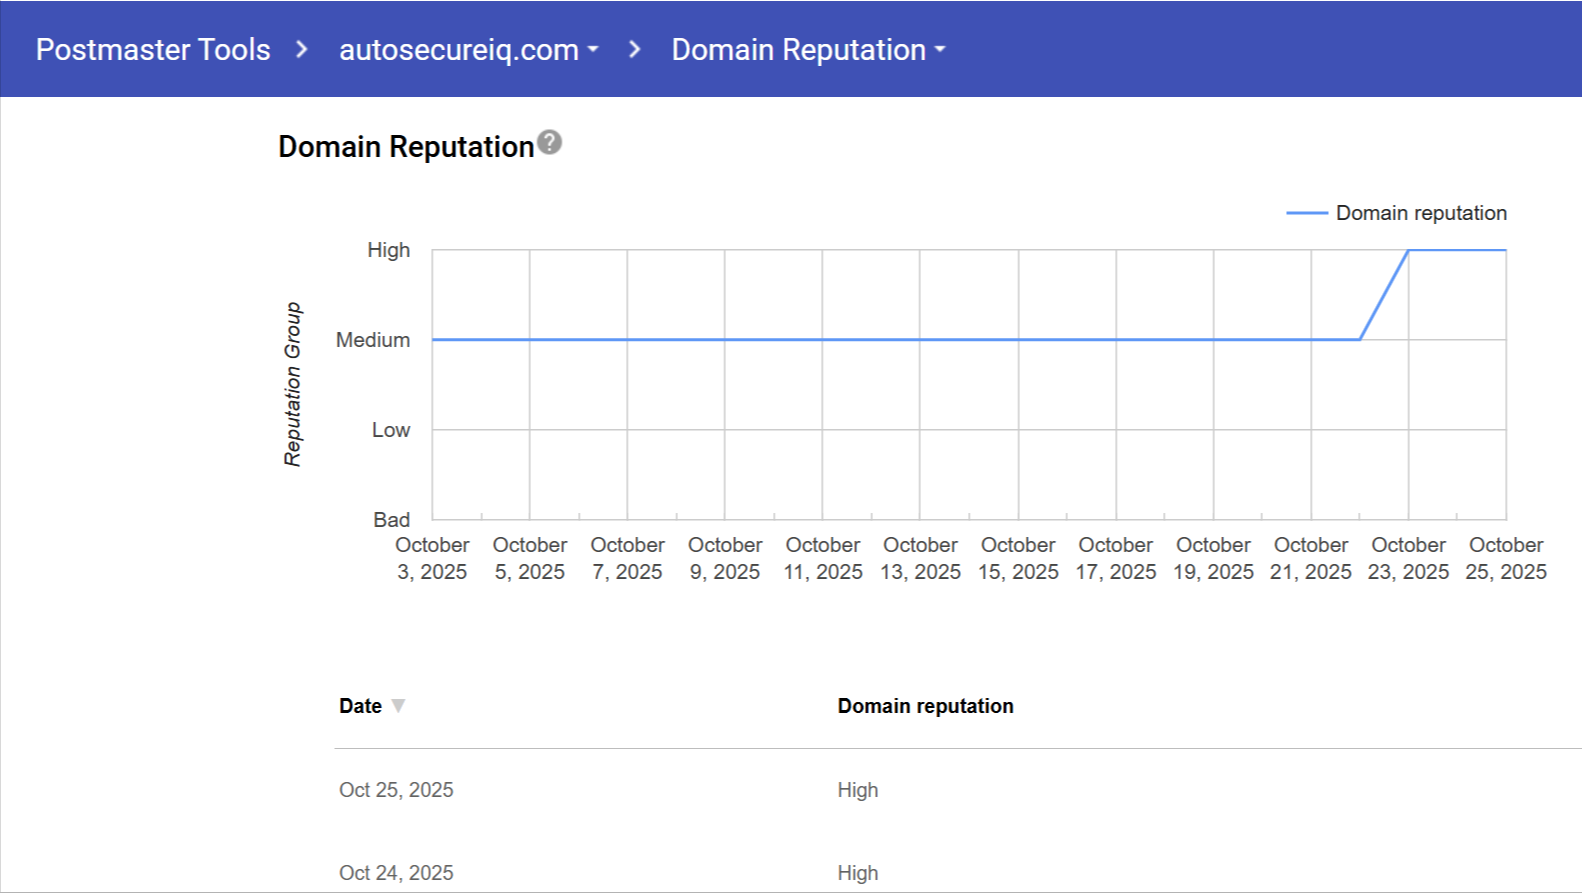Click the Date column sort arrow
The image size is (1582, 893).
pyautogui.click(x=398, y=706)
